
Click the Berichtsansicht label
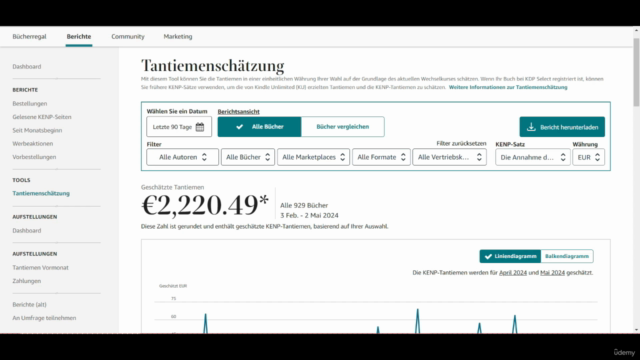[238, 111]
